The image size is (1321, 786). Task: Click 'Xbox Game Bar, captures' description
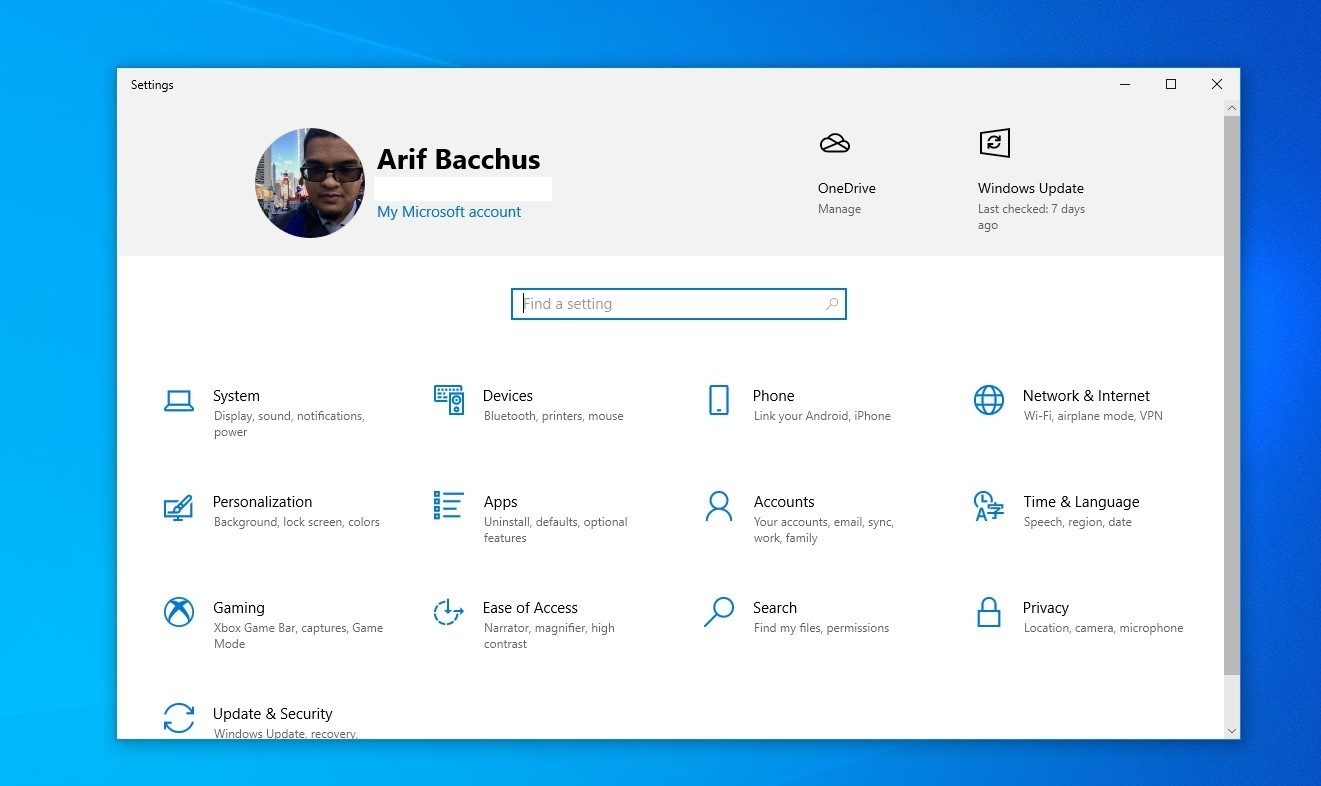tap(298, 636)
